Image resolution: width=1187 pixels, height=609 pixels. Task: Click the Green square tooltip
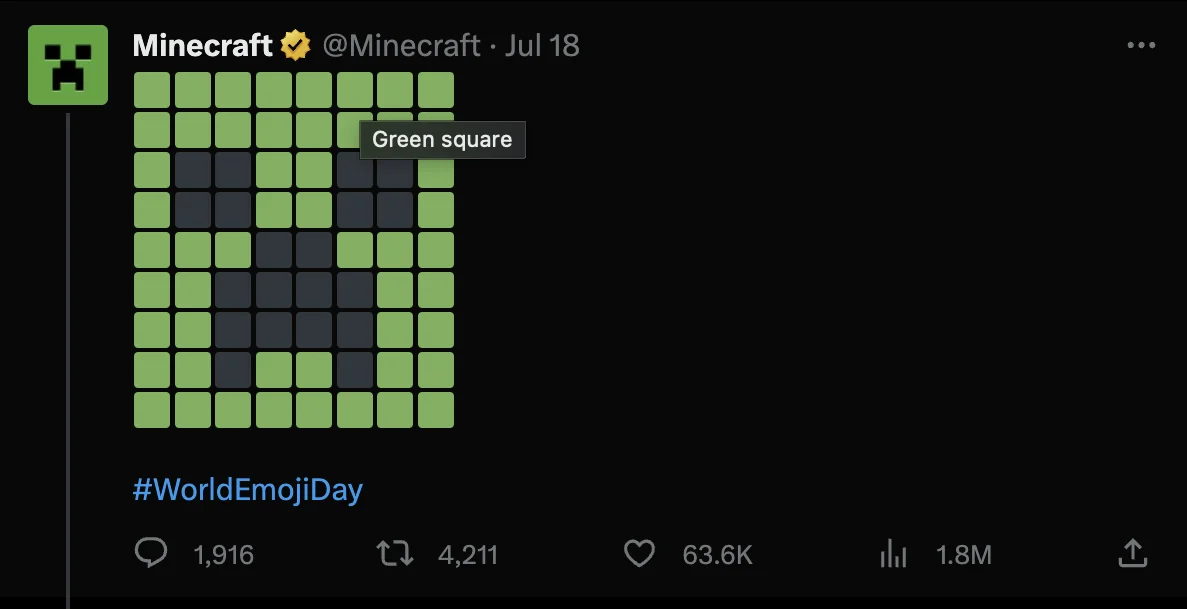pyautogui.click(x=442, y=140)
